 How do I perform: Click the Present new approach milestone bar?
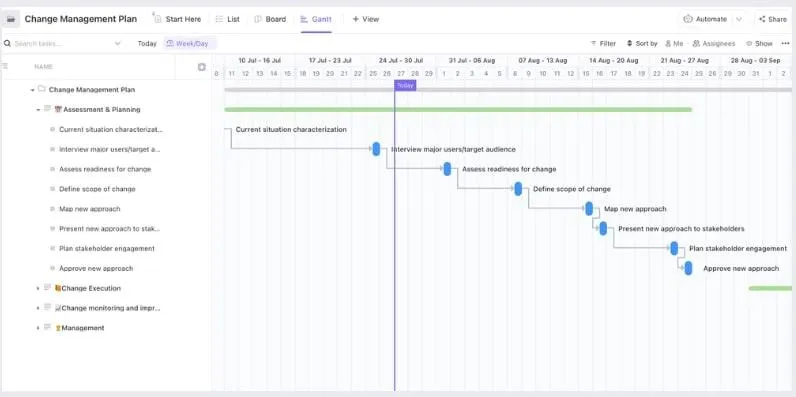[603, 228]
